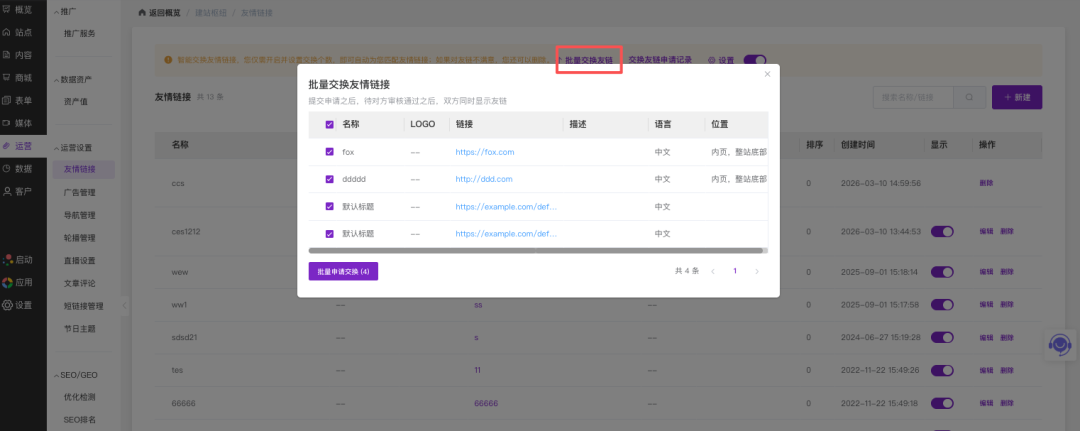
Task: Click the 批量申请交换 (4) button
Action: pos(343,271)
